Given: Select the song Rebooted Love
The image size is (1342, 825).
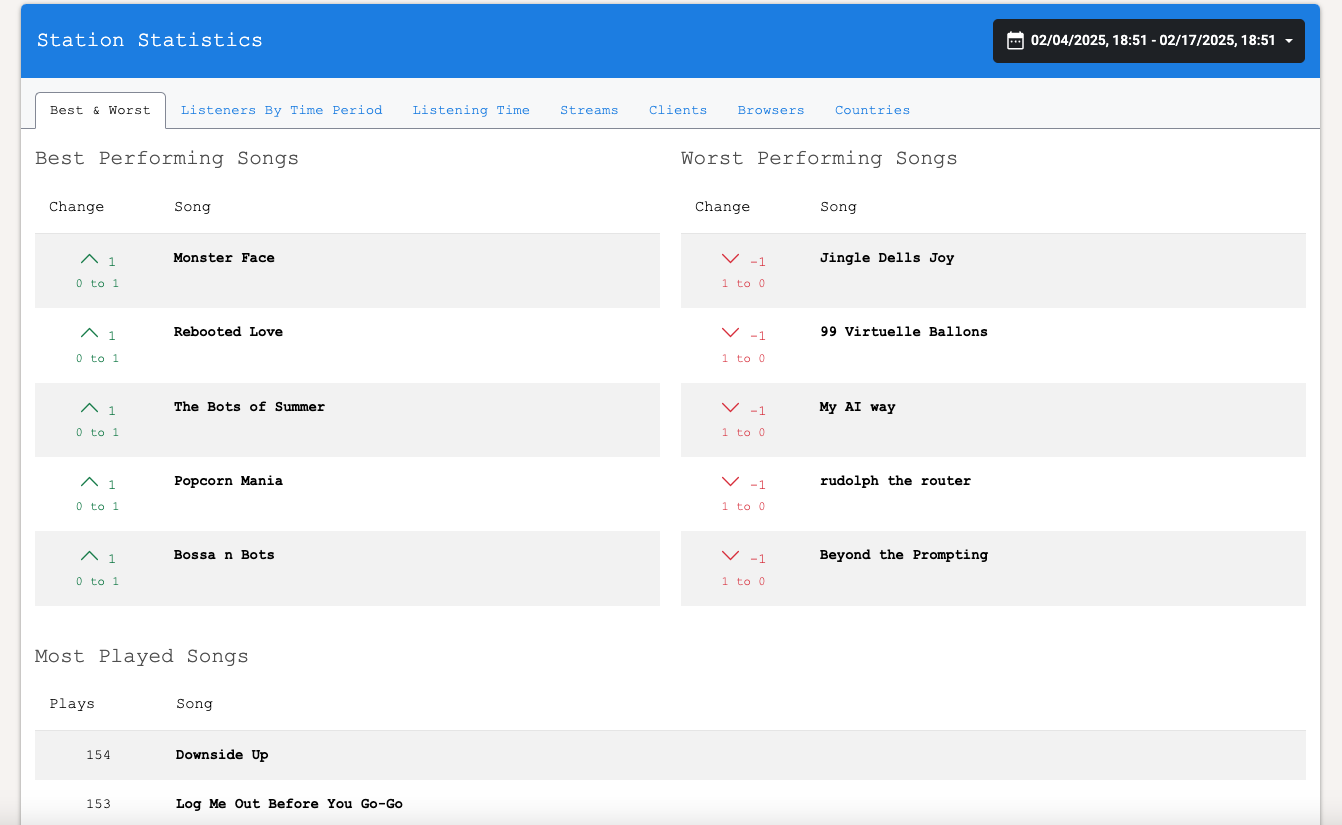Looking at the screenshot, I should [228, 332].
